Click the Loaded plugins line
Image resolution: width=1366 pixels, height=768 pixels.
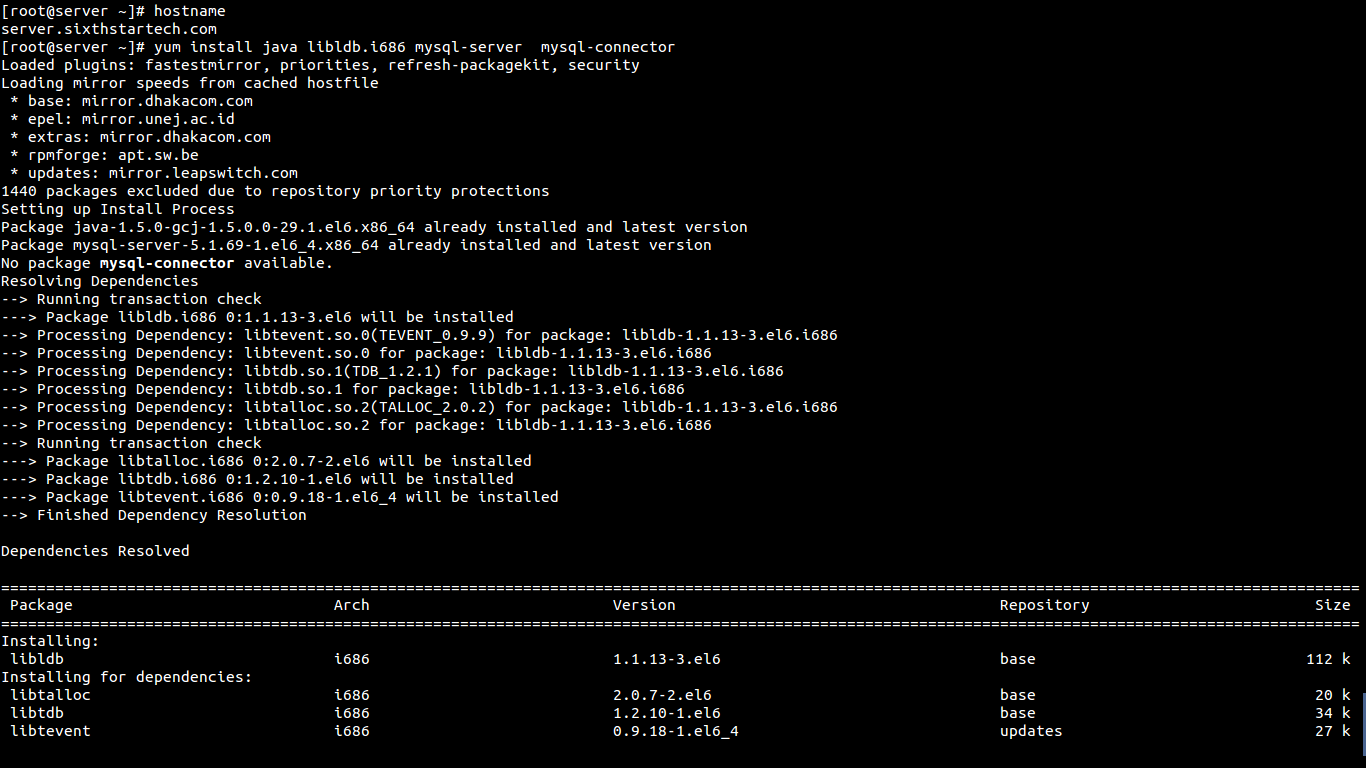point(320,65)
